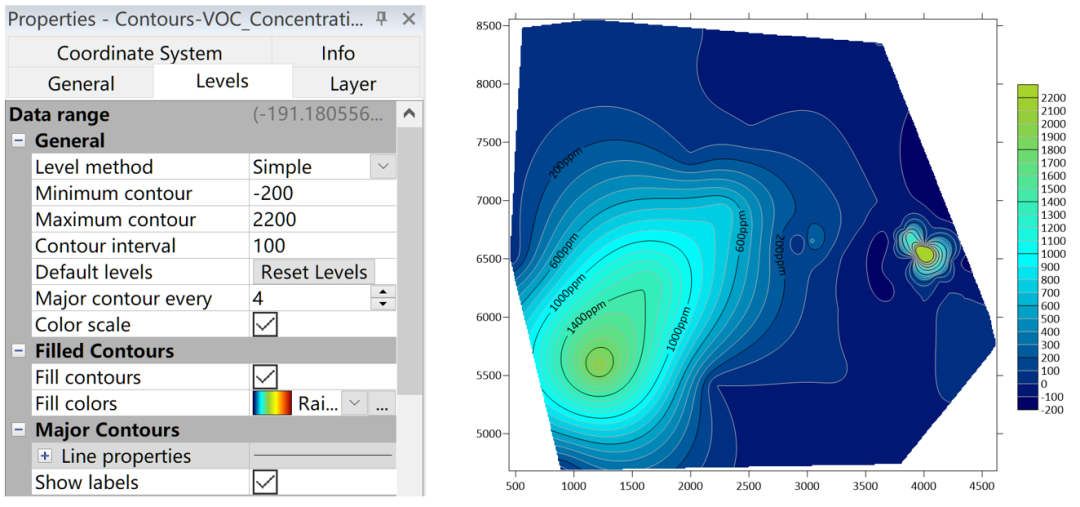Image resolution: width=1080 pixels, height=507 pixels.
Task: Edit the Contour interval value 100
Action: click(x=322, y=246)
